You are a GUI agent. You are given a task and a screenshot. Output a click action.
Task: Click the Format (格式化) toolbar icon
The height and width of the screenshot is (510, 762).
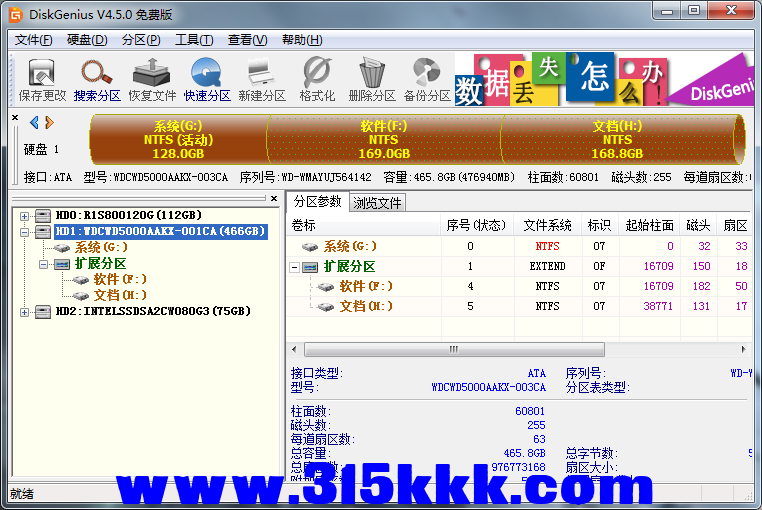click(x=317, y=80)
